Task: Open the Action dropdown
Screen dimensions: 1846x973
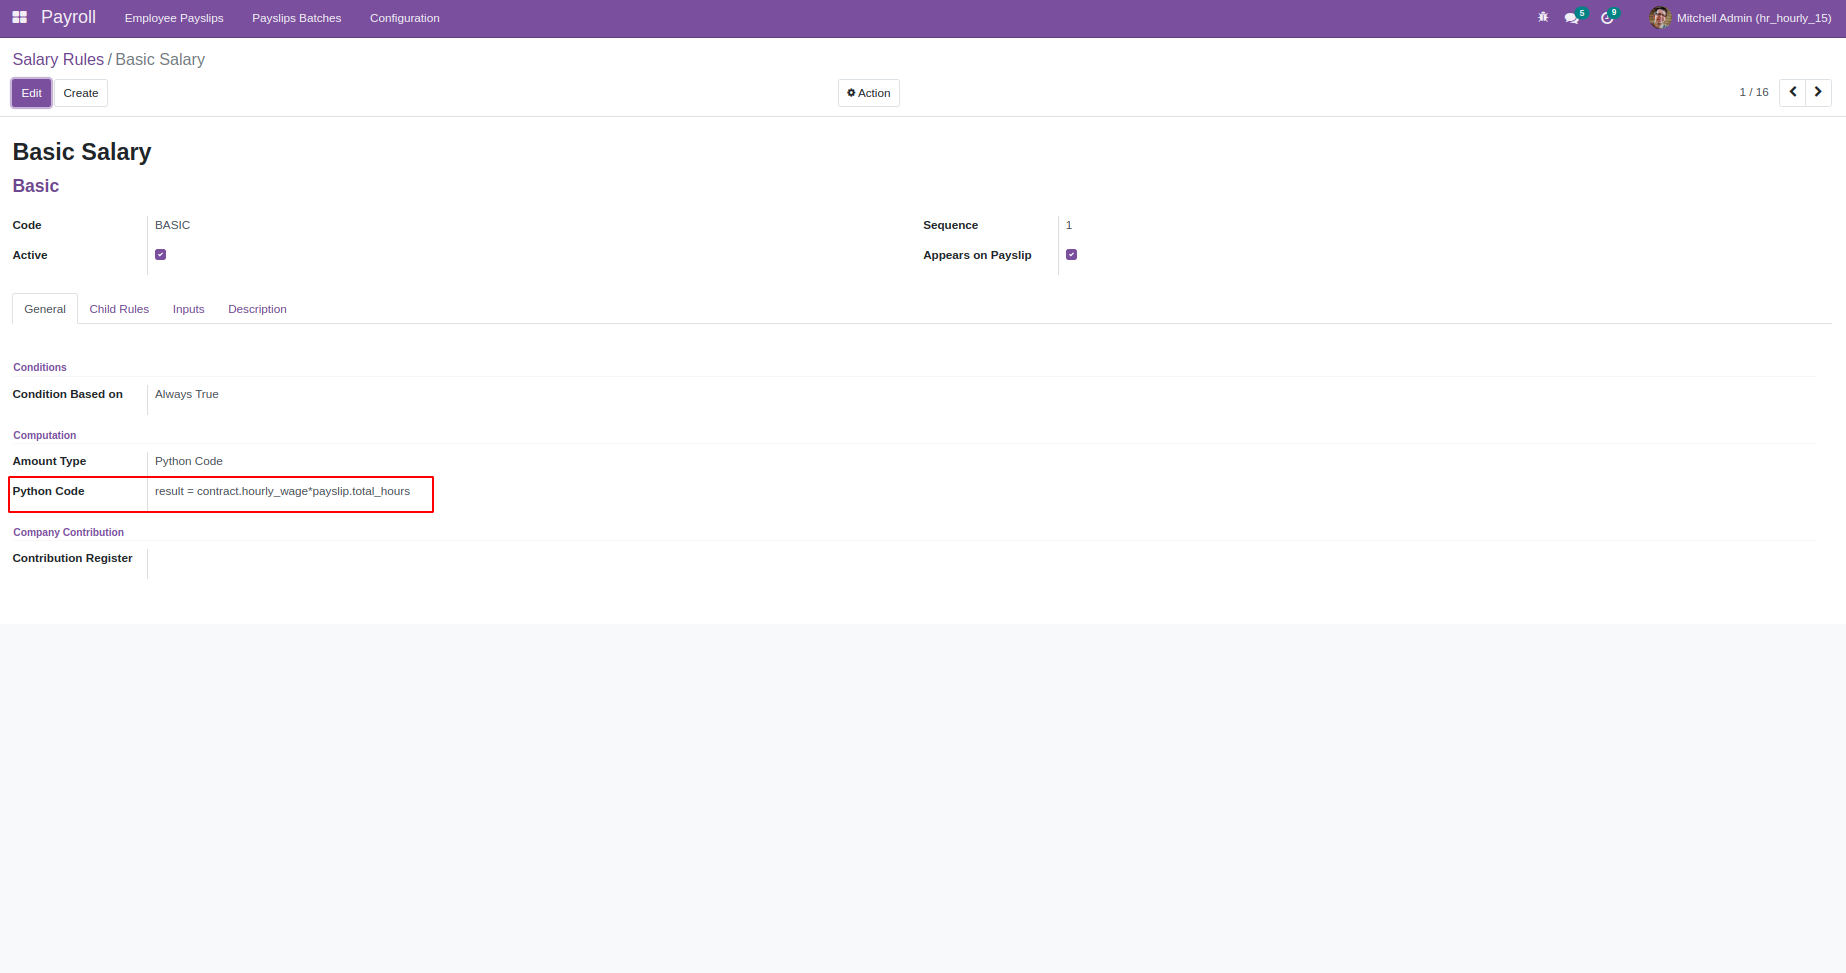Action: coord(869,93)
